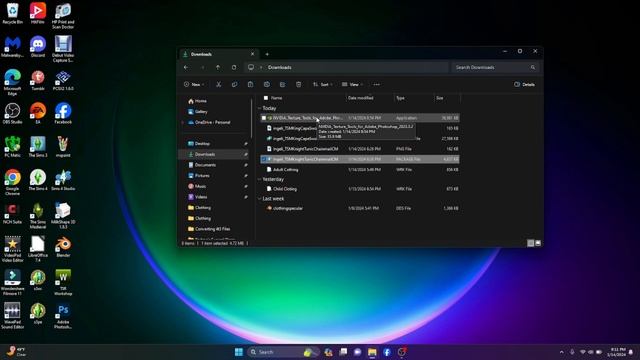Untick the checkbox on the selected PACKAGE file row
This screenshot has width=640, height=360.
pos(264,159)
